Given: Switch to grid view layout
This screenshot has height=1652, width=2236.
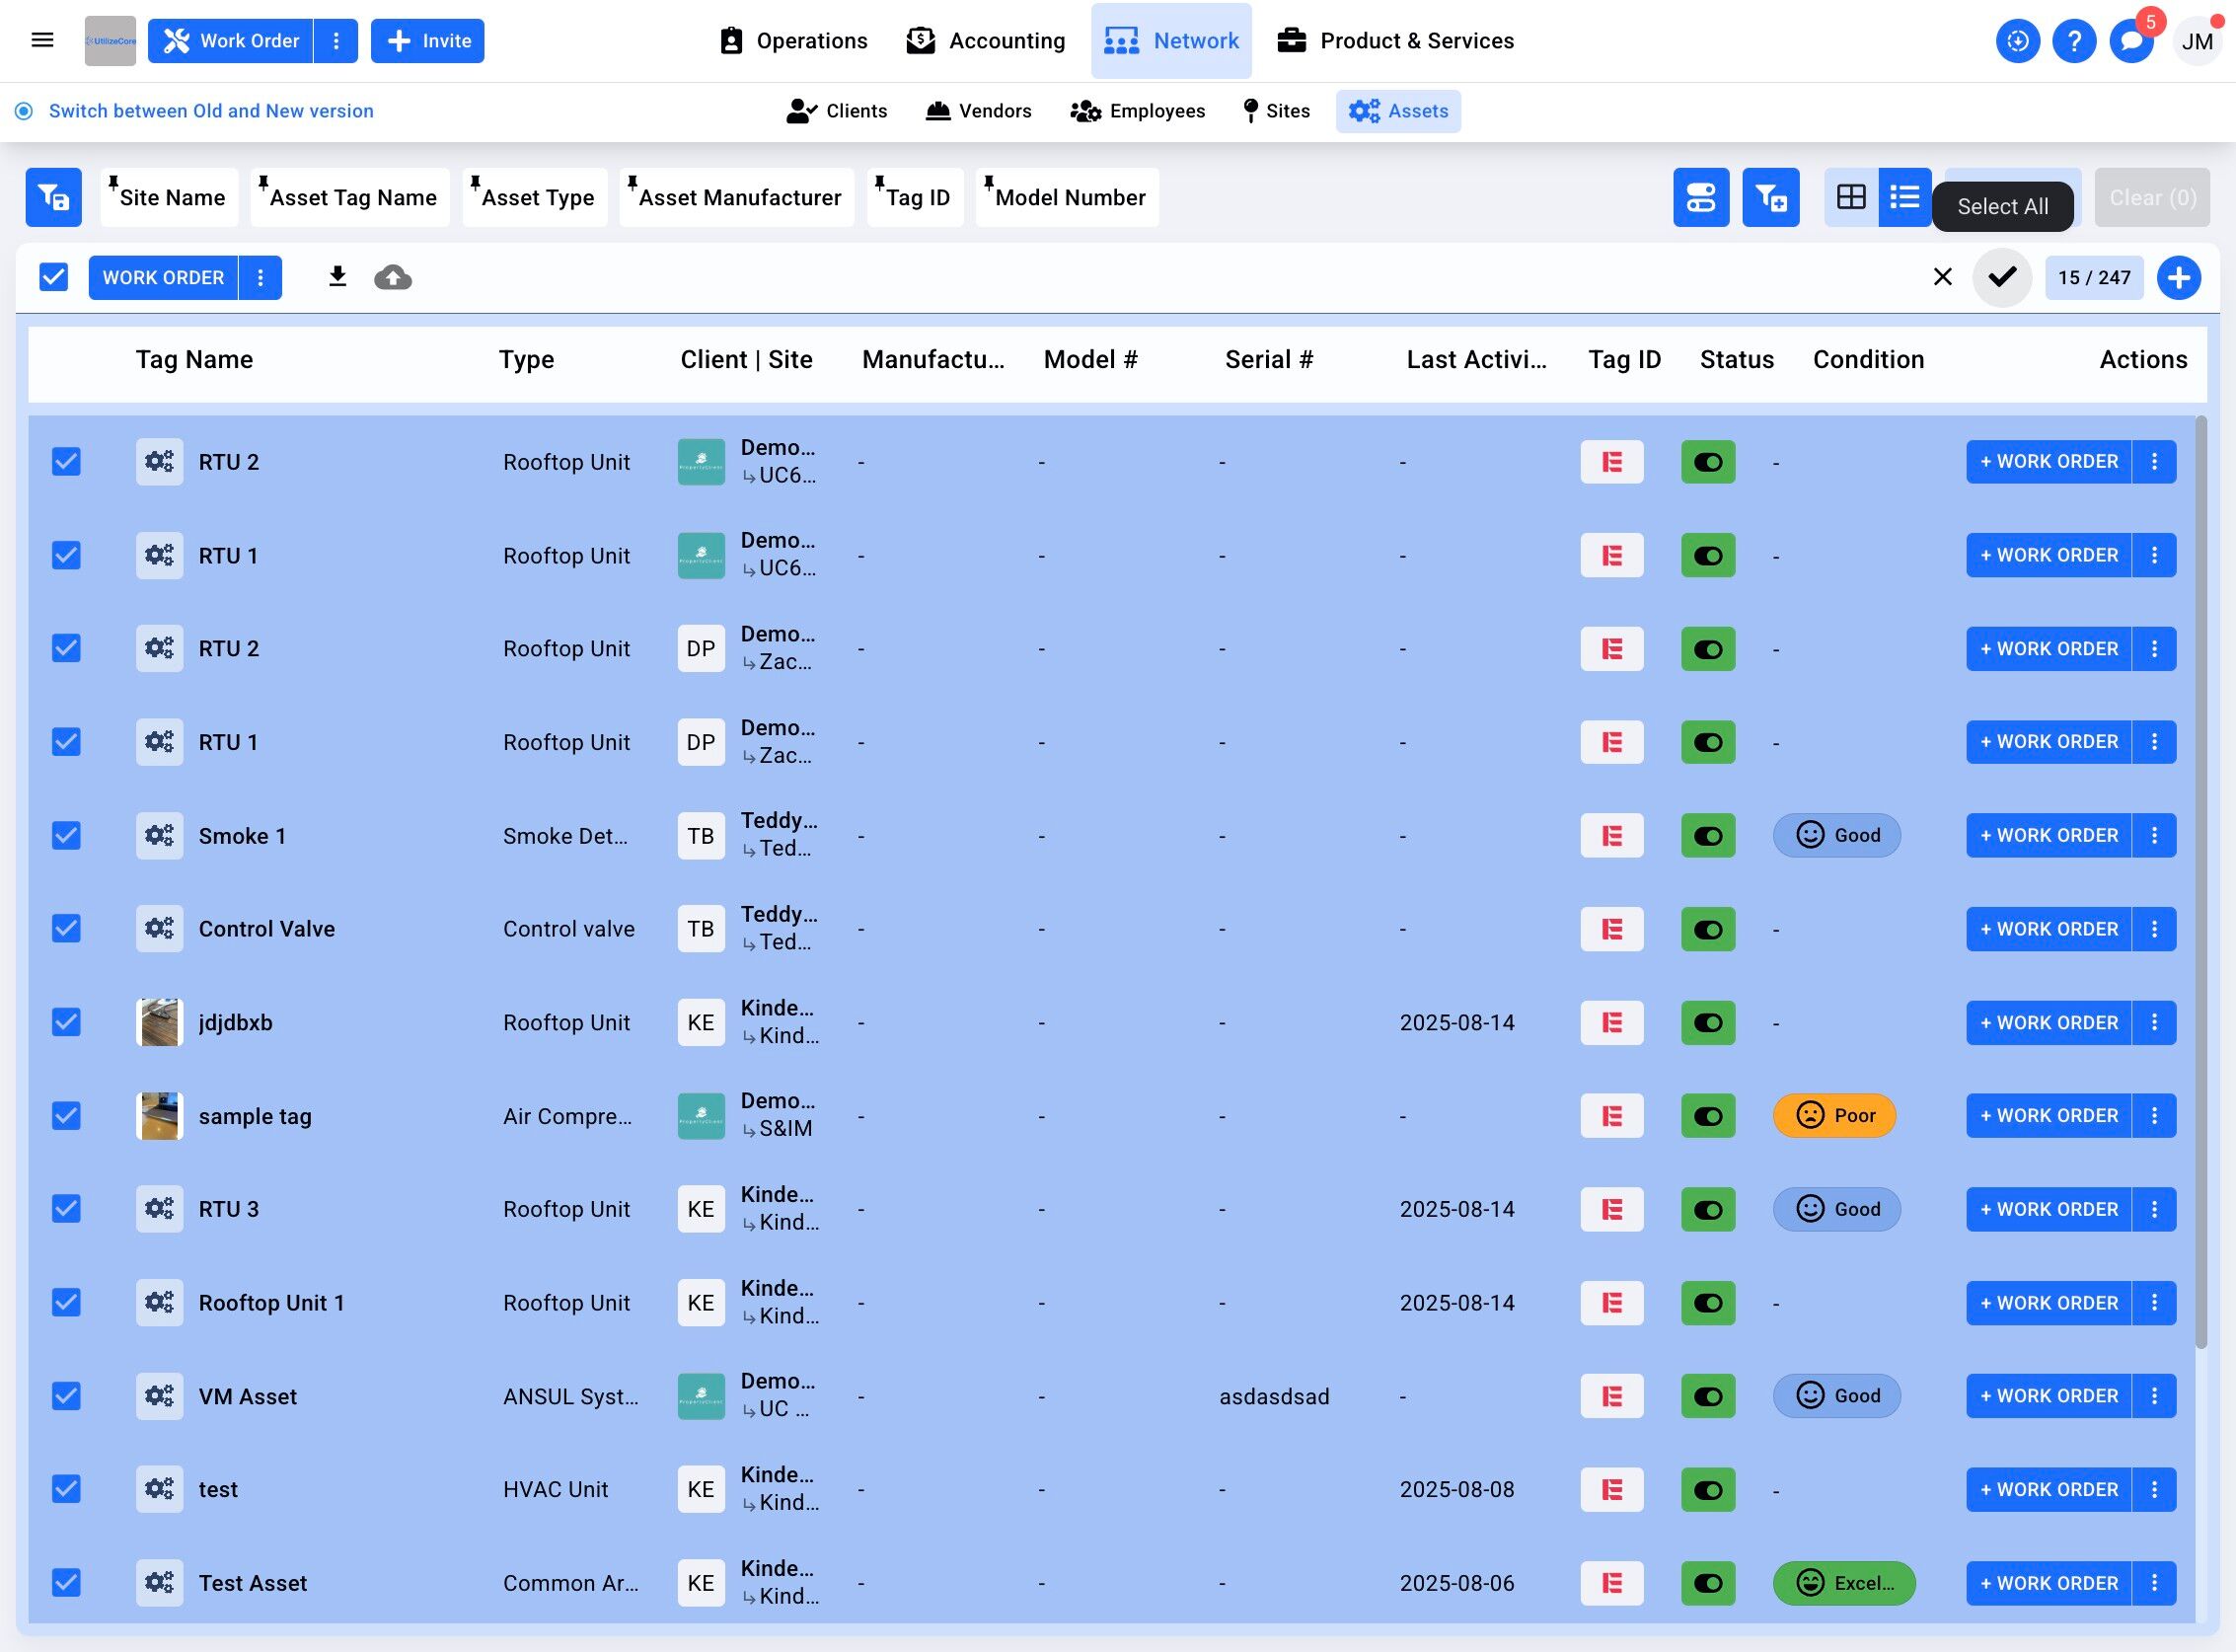Looking at the screenshot, I should (x=1851, y=197).
